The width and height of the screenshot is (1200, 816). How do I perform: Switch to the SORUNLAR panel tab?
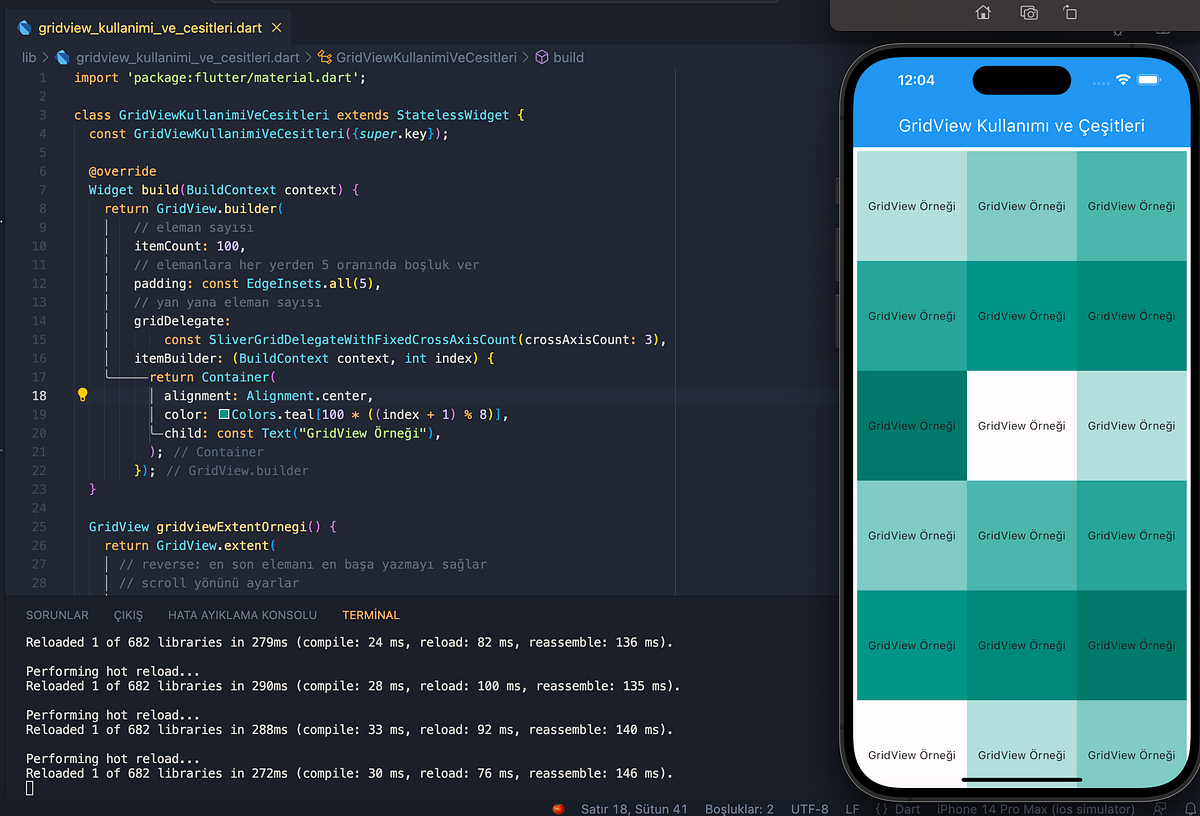click(x=57, y=615)
